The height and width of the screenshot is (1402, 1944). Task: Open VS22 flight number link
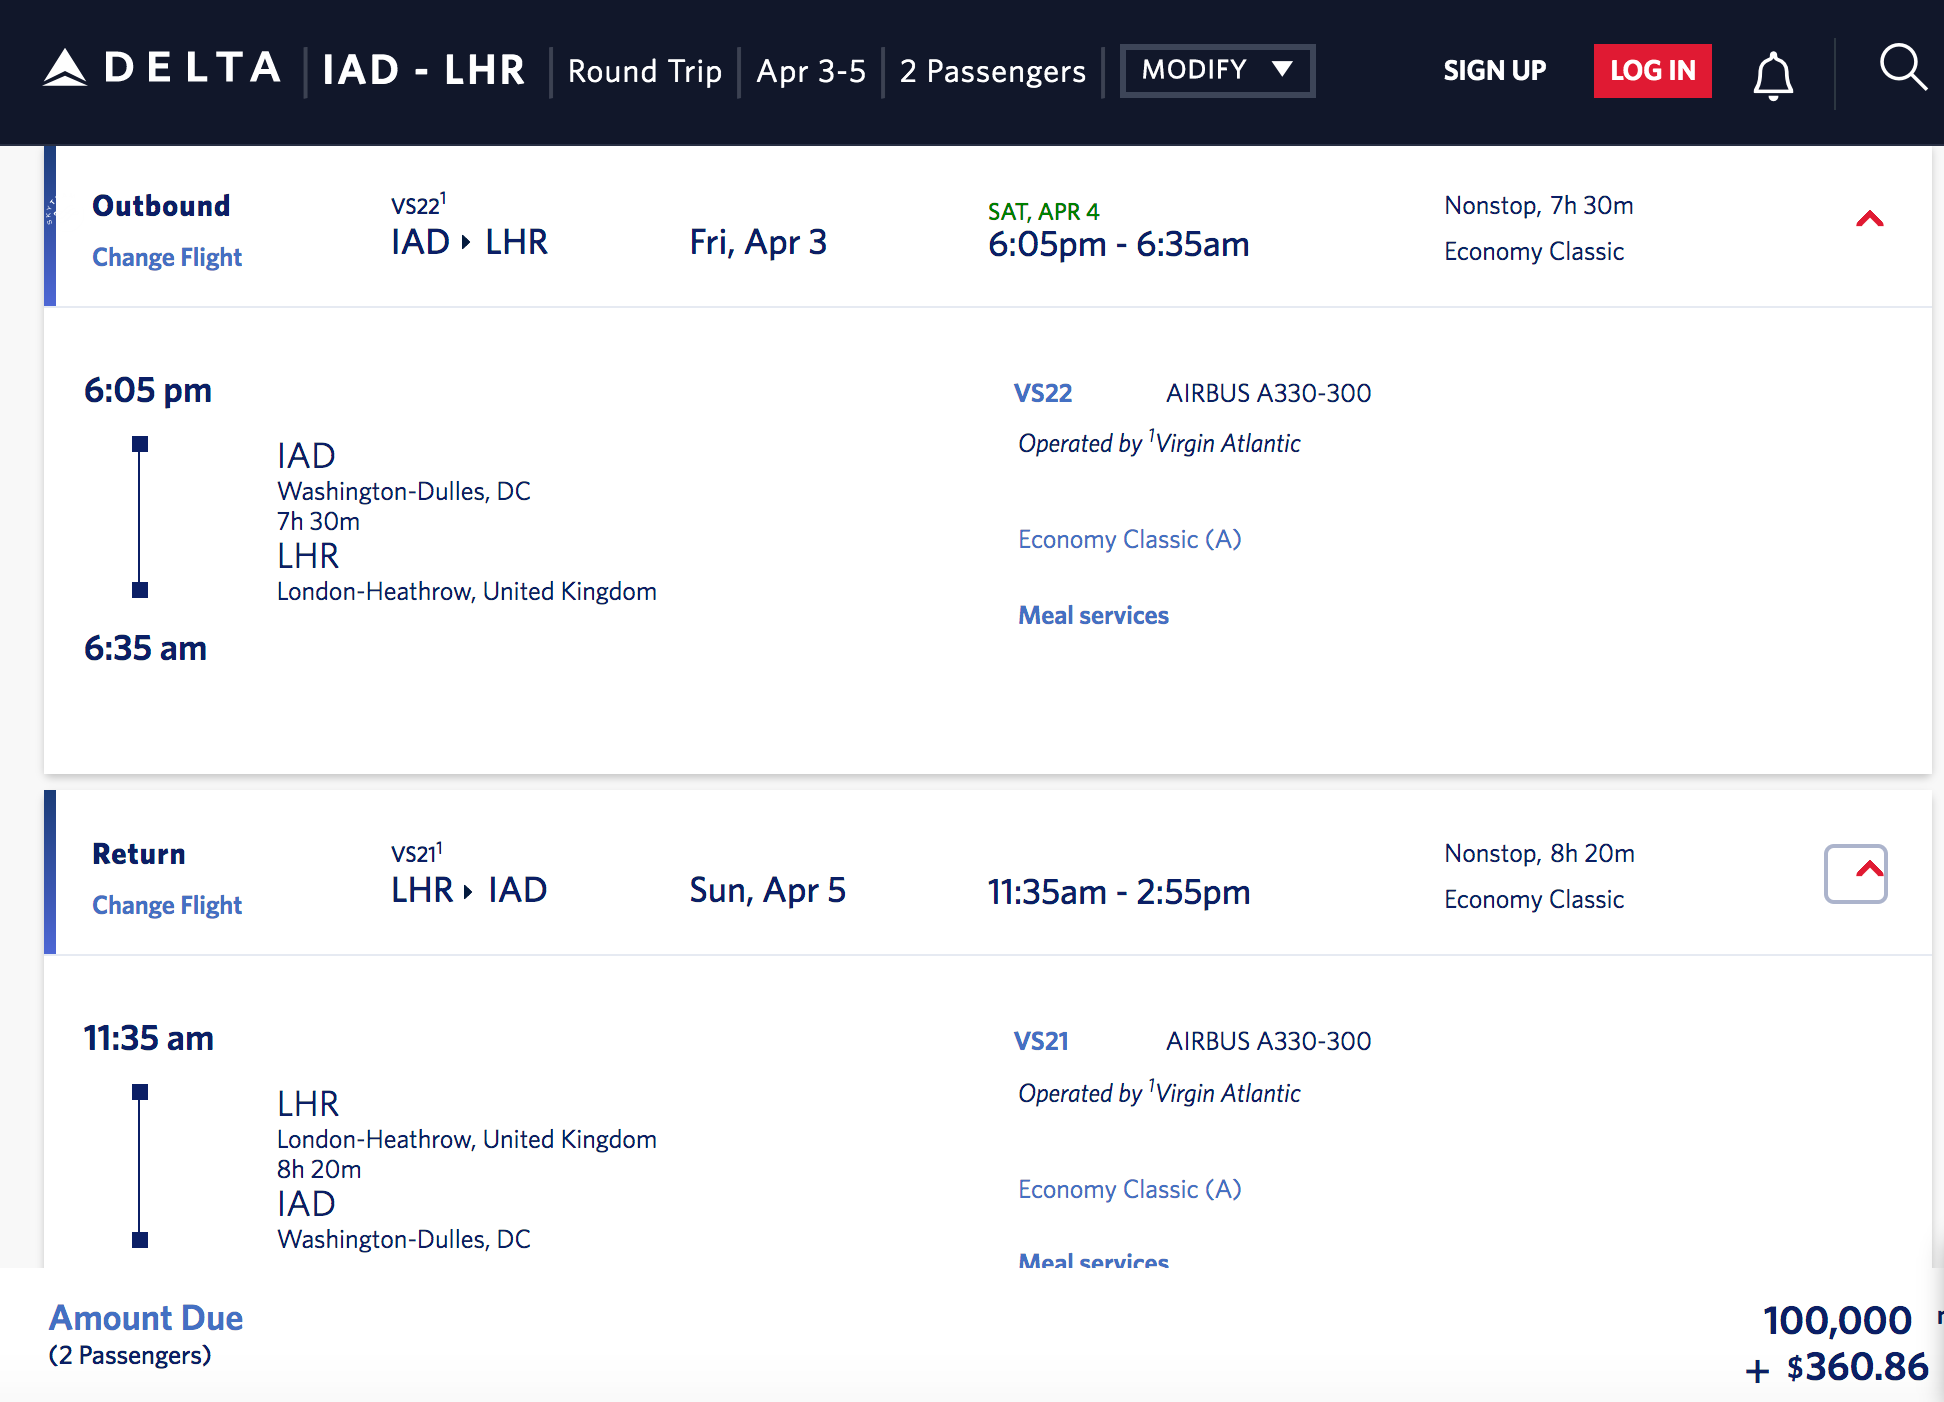pyautogui.click(x=1043, y=394)
